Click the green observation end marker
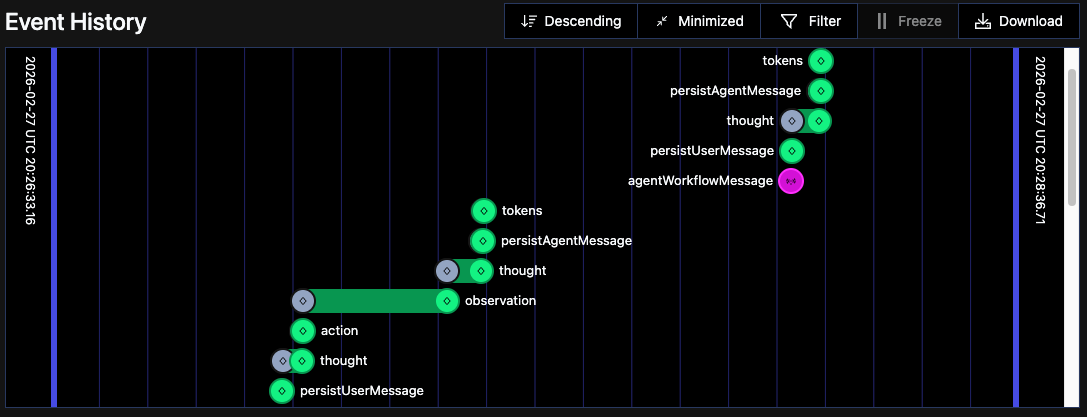 pyautogui.click(x=447, y=301)
